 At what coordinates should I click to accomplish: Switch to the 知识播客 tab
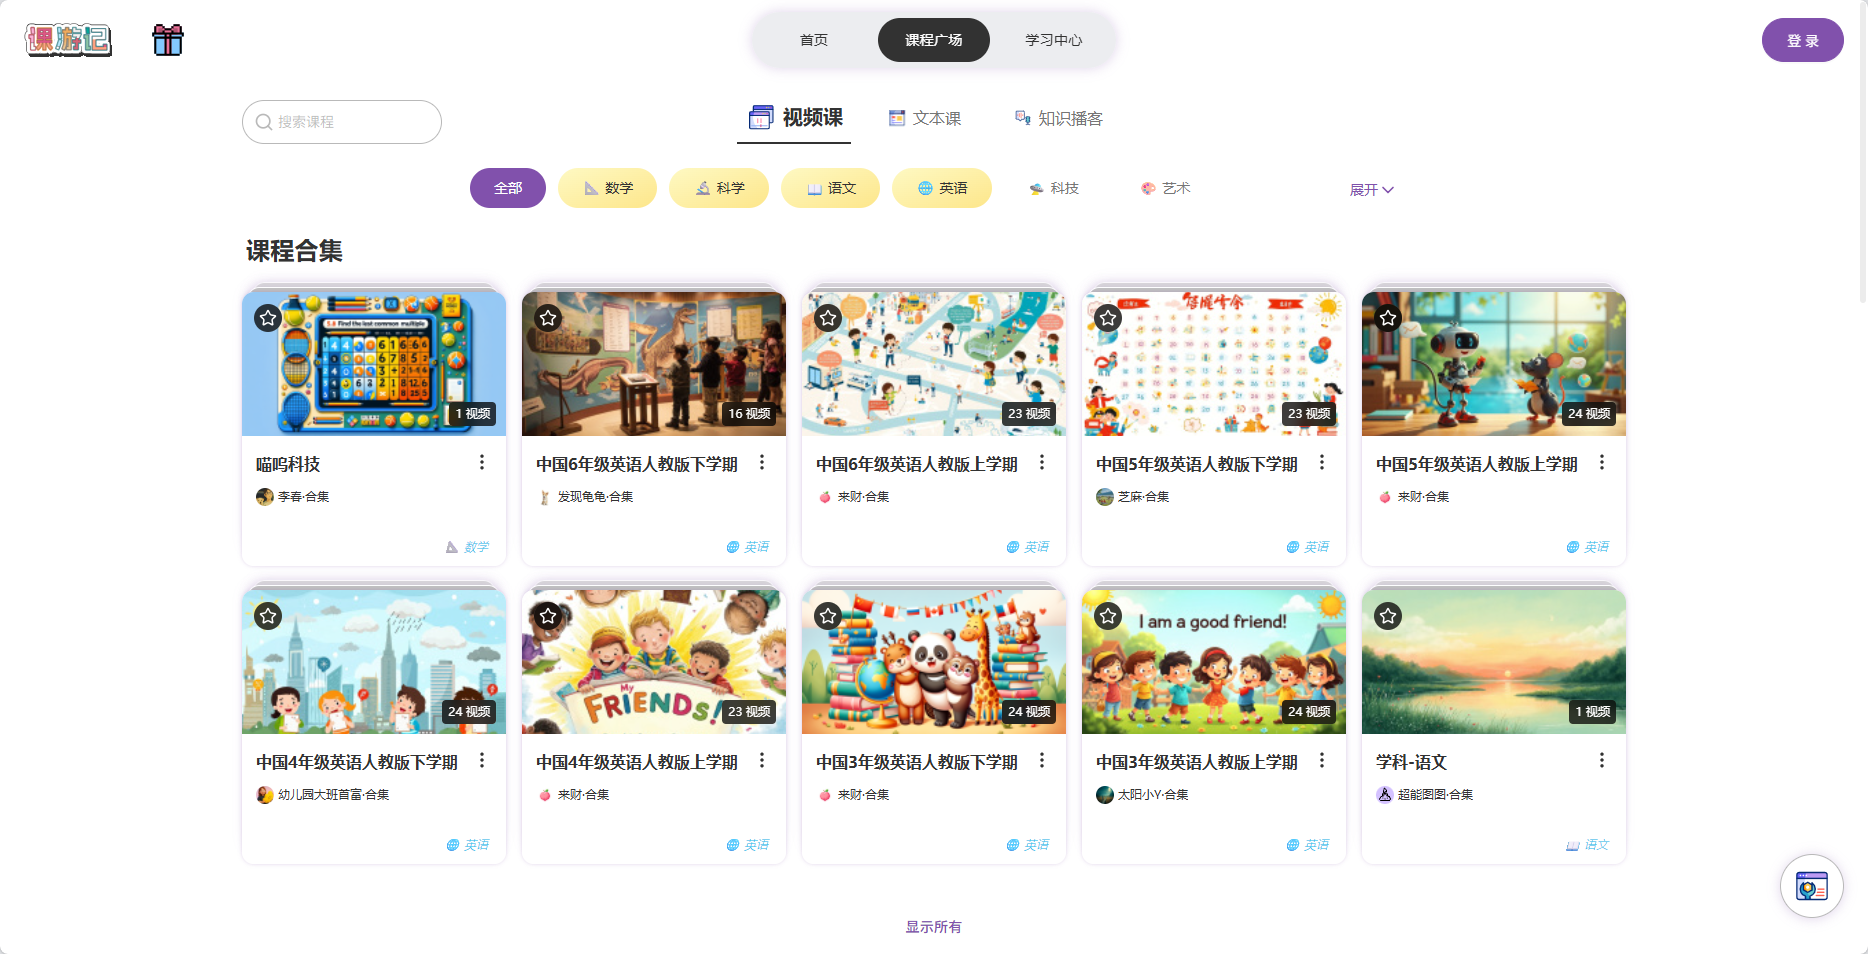(x=1059, y=118)
